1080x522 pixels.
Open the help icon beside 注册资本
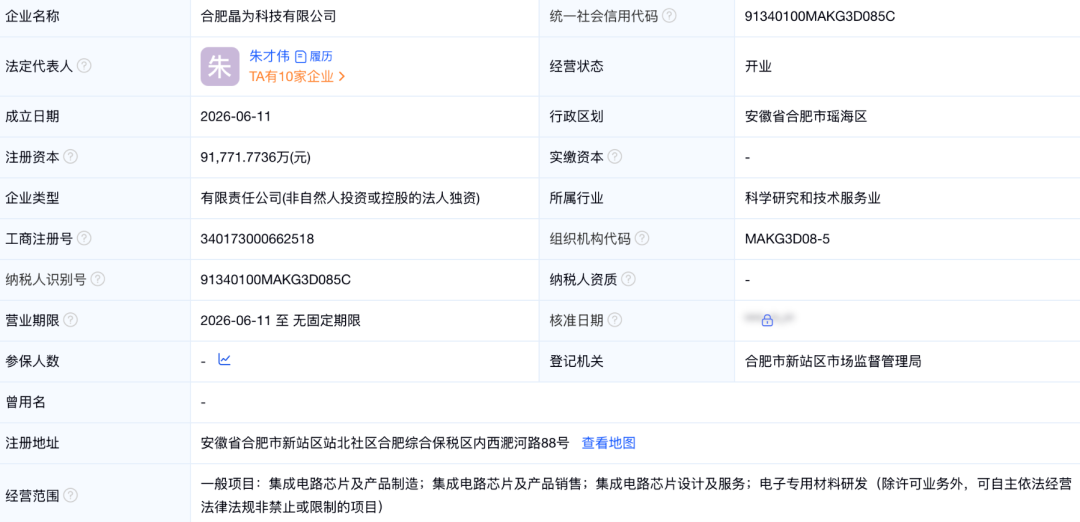(x=70, y=156)
